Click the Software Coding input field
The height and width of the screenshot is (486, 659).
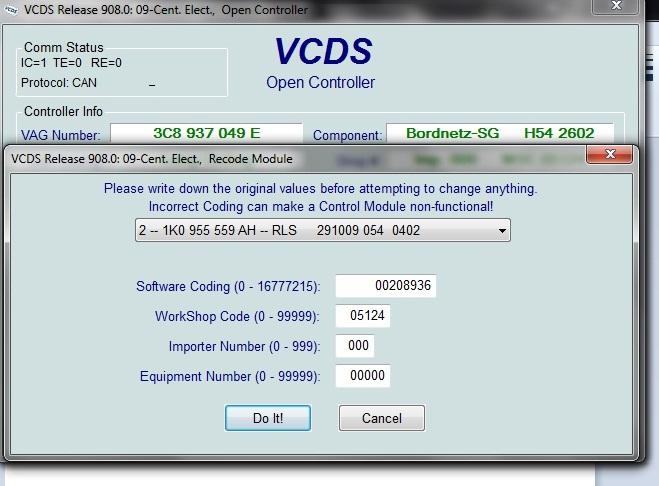pyautogui.click(x=386, y=286)
